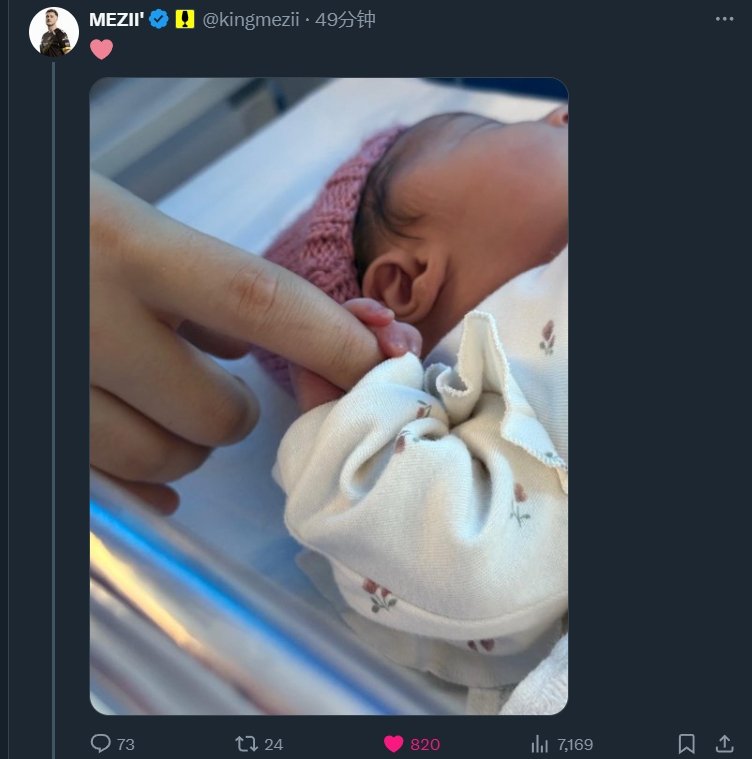
Task: Open the 49分钟 timestamp link
Action: pos(345,20)
